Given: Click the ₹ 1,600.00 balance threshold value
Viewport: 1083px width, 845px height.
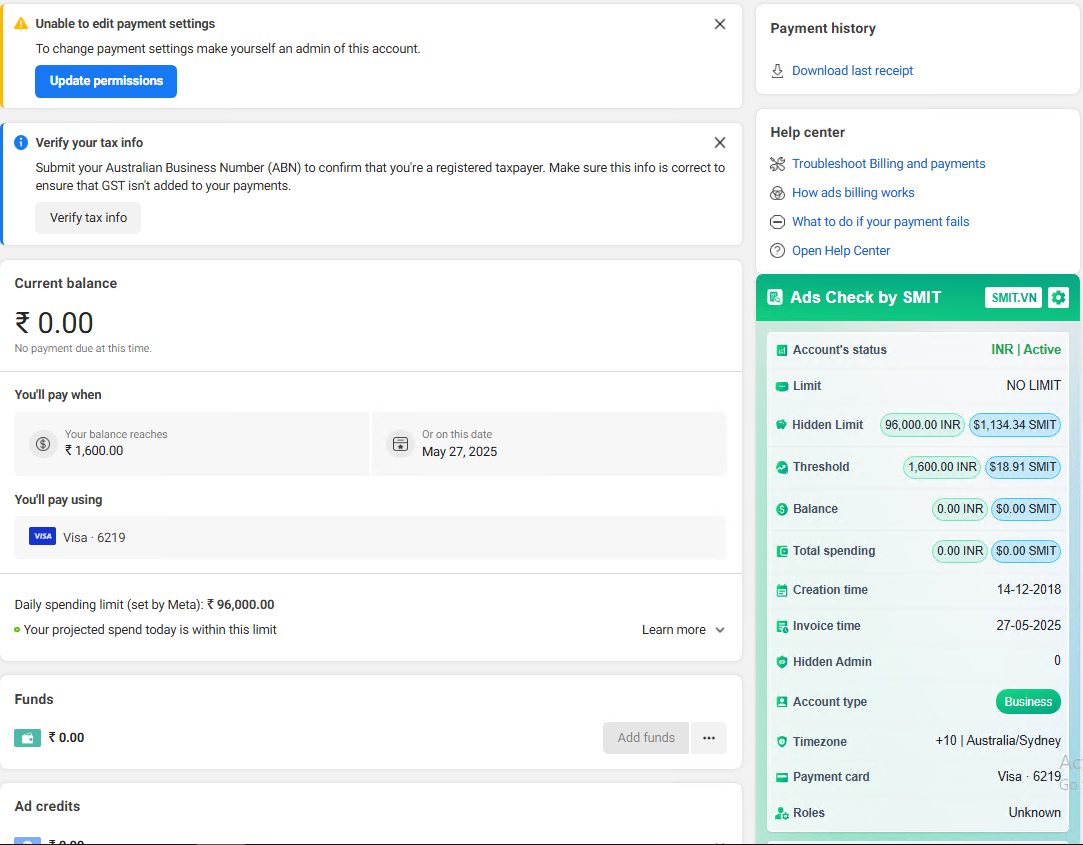Looking at the screenshot, I should point(94,450).
